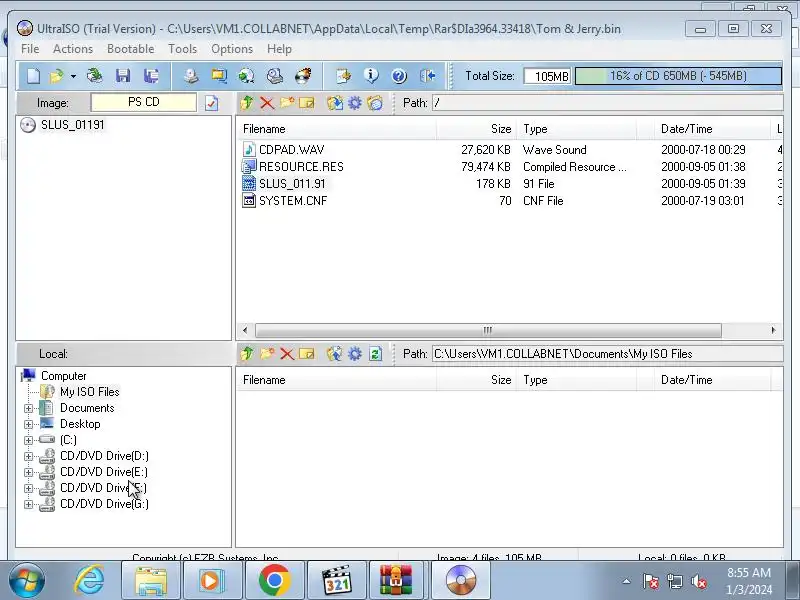
Task: Open the Help menu
Action: 280,49
